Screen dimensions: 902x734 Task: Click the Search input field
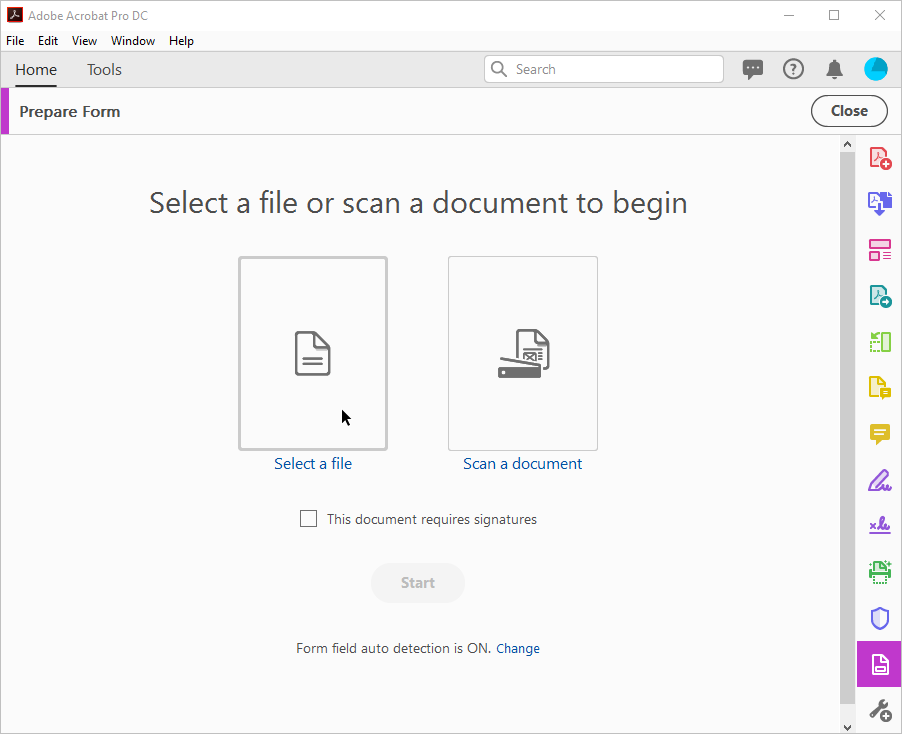click(x=603, y=70)
